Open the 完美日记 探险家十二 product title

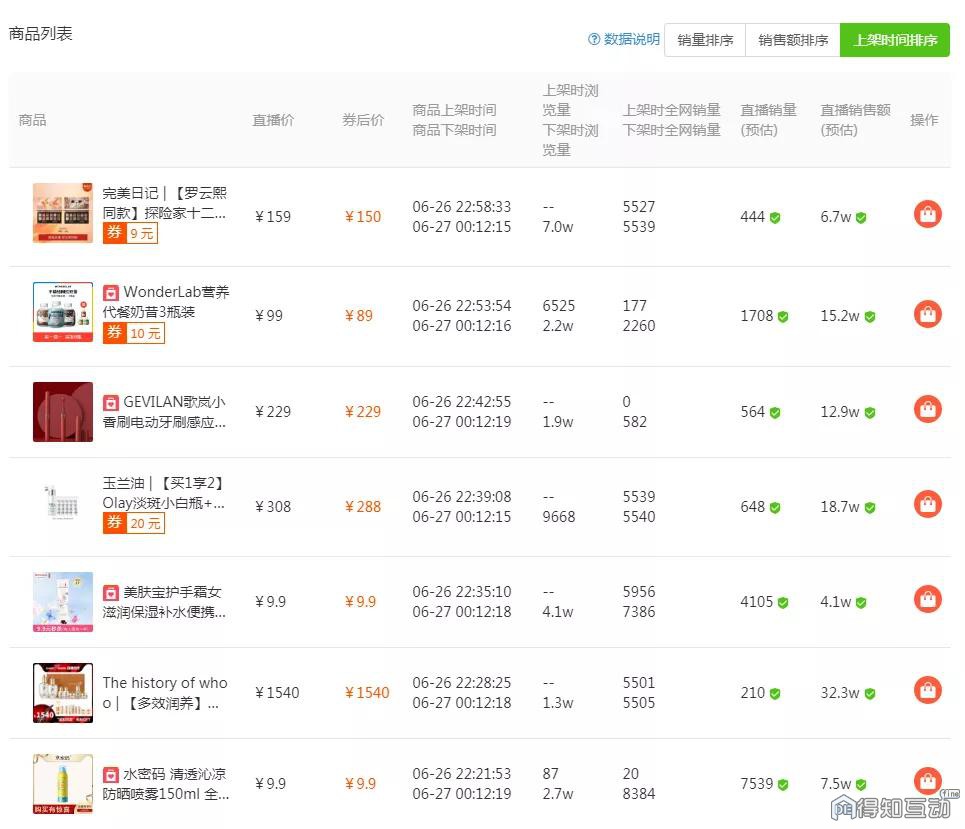point(164,203)
